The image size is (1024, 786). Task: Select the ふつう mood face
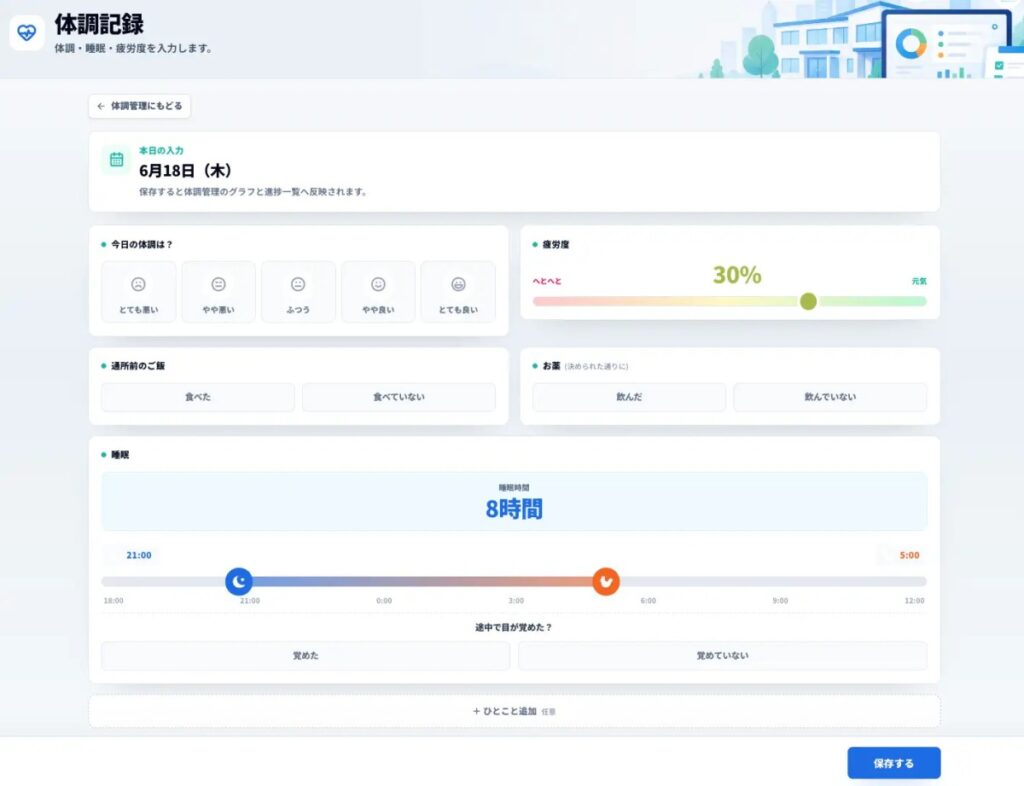coord(298,292)
